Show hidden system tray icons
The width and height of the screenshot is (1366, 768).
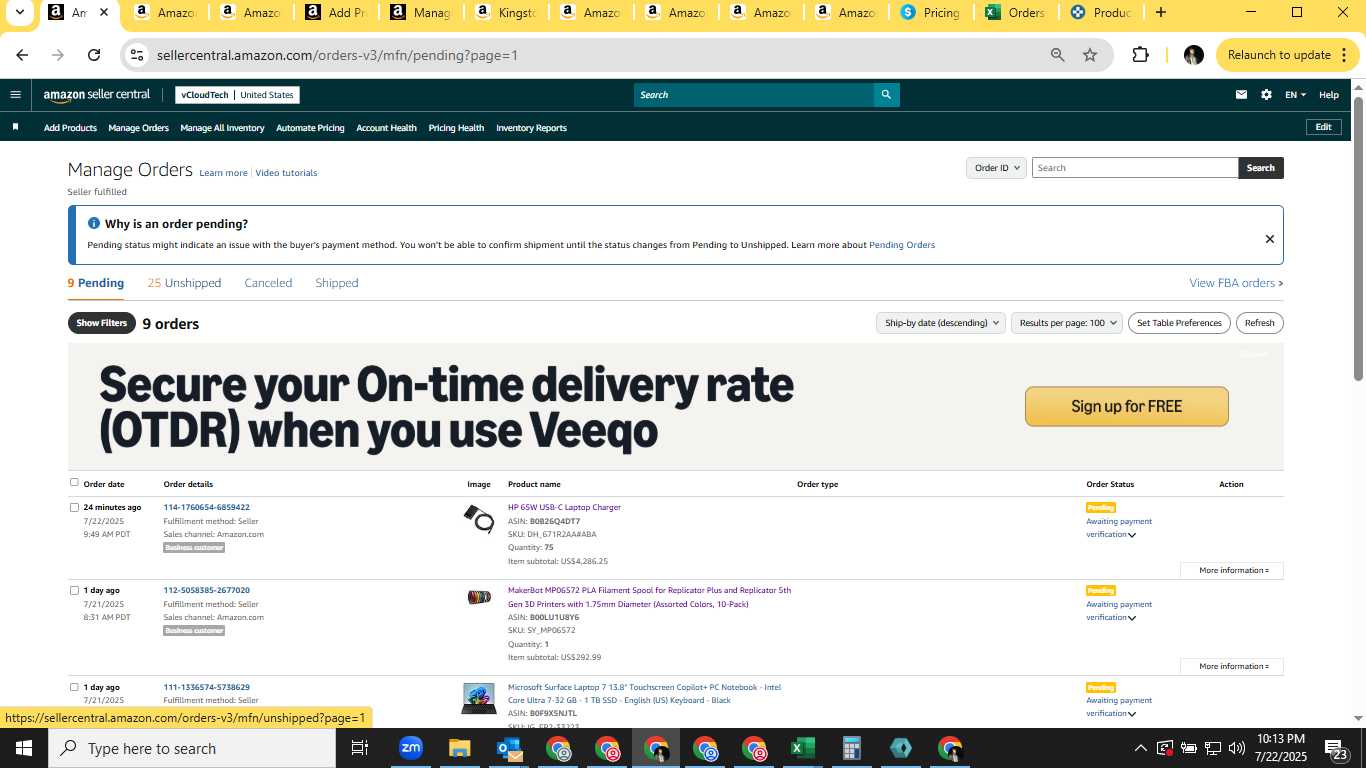click(x=1140, y=748)
